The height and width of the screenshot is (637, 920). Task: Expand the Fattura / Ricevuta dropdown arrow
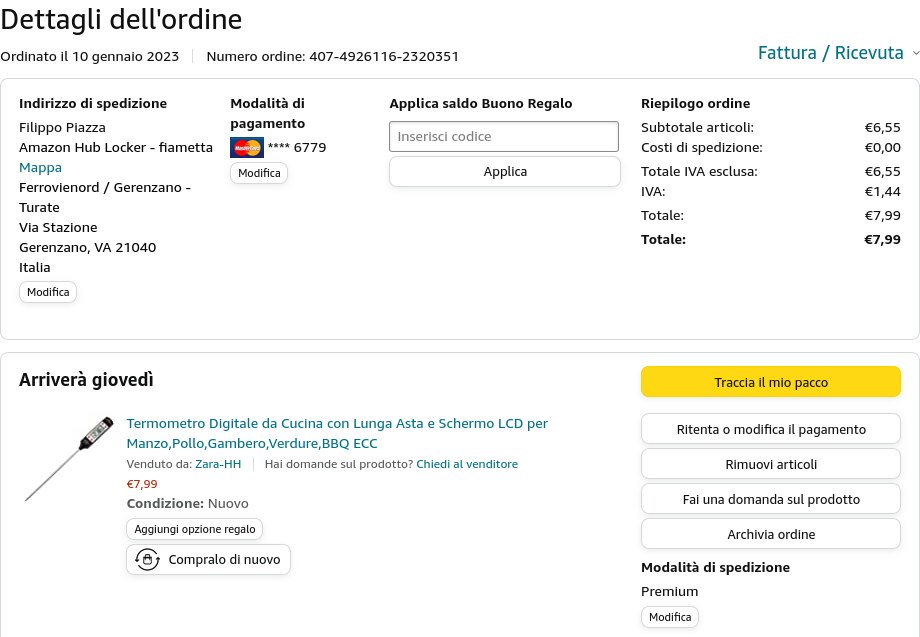point(915,53)
